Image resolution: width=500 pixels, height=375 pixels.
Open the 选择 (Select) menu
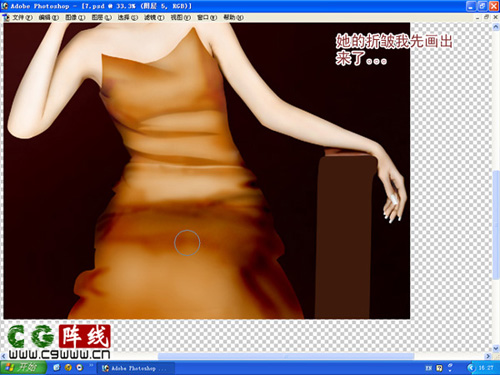(128, 17)
